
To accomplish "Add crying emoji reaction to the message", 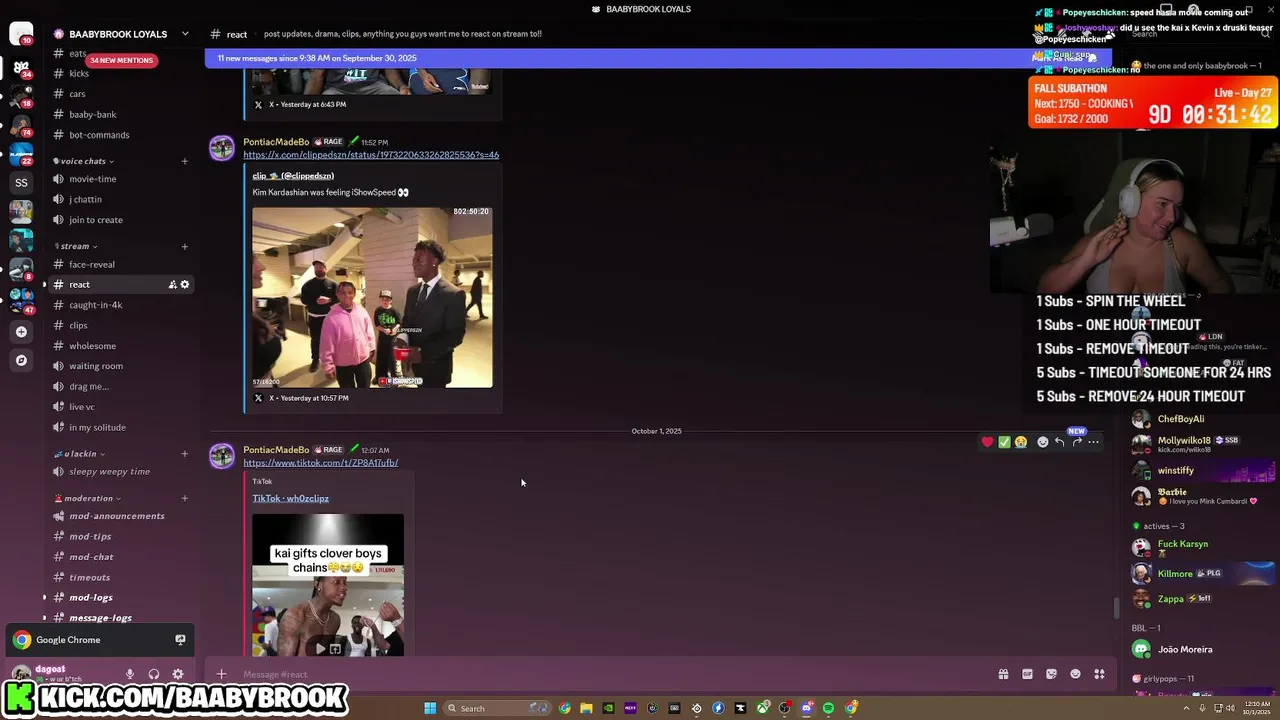I will click(1021, 442).
